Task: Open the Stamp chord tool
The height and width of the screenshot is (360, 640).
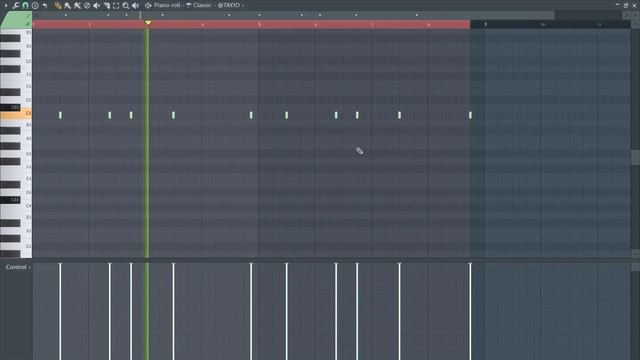Action: tap(35, 5)
